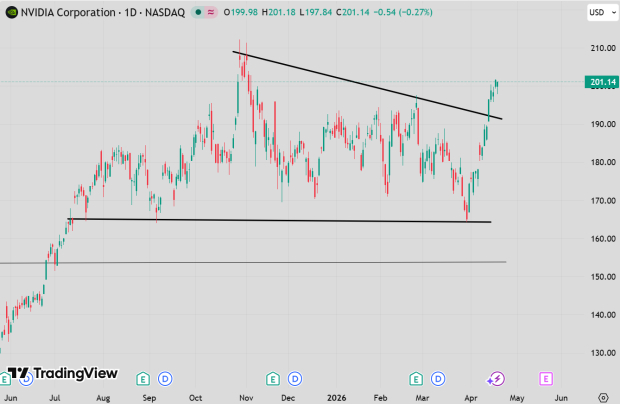The height and width of the screenshot is (404, 620).
Task: Click the change value −0.54 (−0.27%)
Action: point(403,12)
